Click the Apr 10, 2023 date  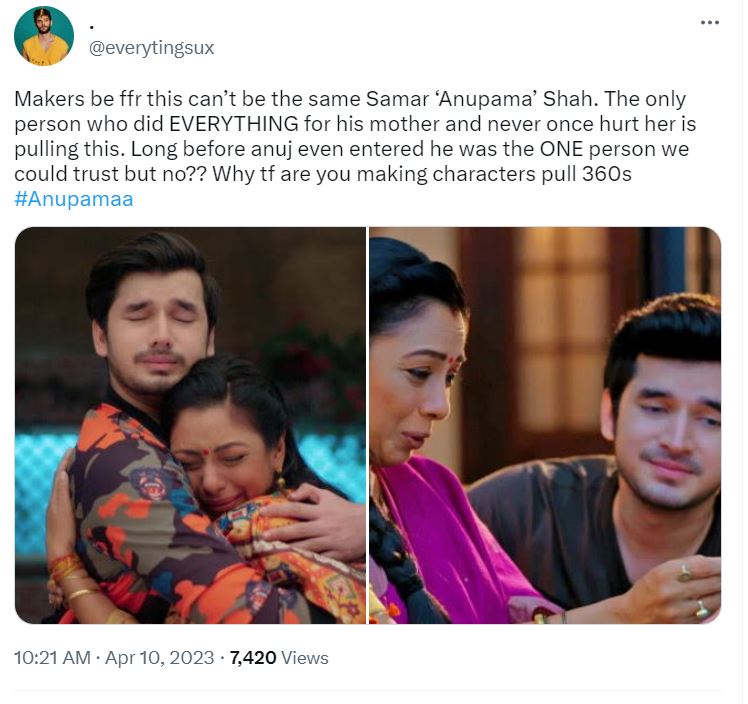click(x=159, y=658)
